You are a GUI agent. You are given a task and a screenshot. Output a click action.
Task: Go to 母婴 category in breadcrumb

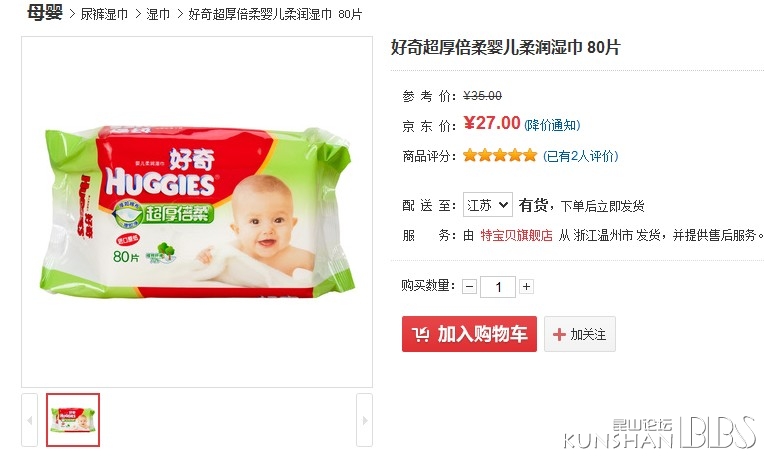[45, 13]
